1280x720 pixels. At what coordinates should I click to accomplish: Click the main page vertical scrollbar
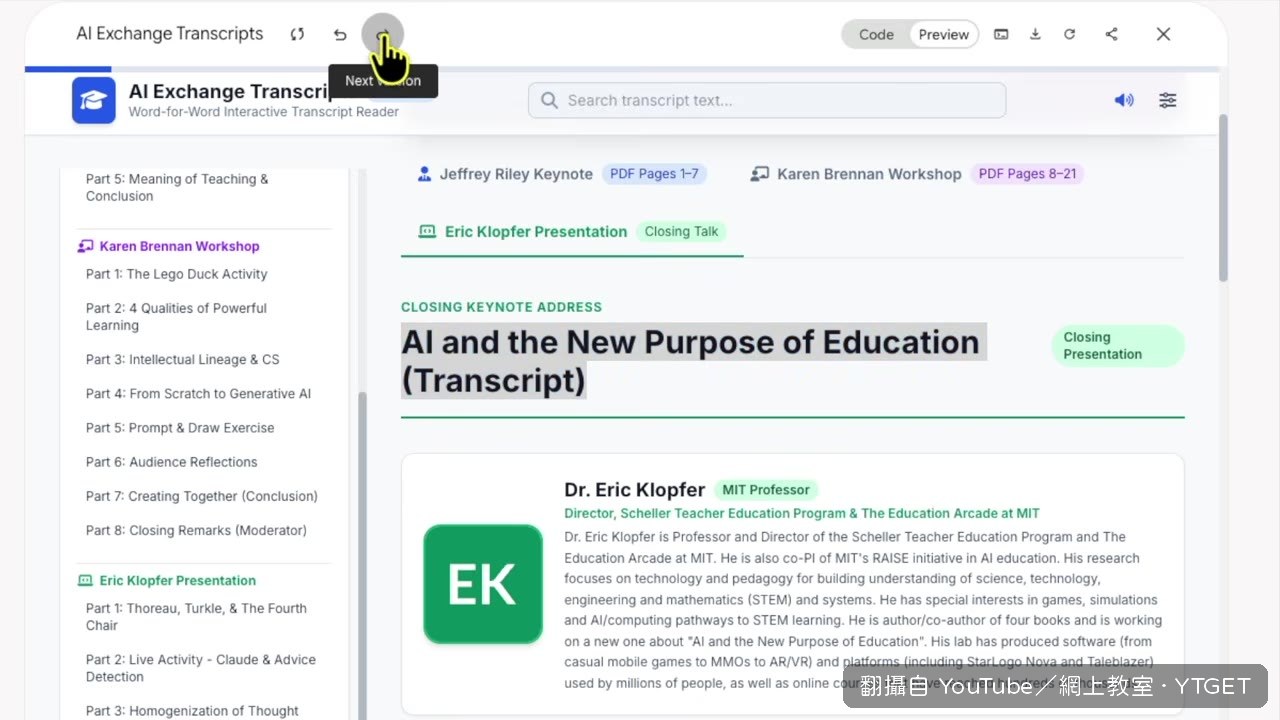click(1223, 197)
